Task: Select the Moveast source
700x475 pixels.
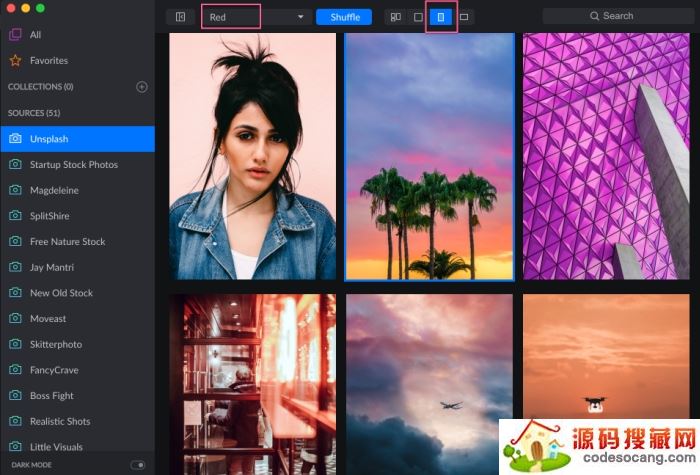Action: (x=77, y=318)
